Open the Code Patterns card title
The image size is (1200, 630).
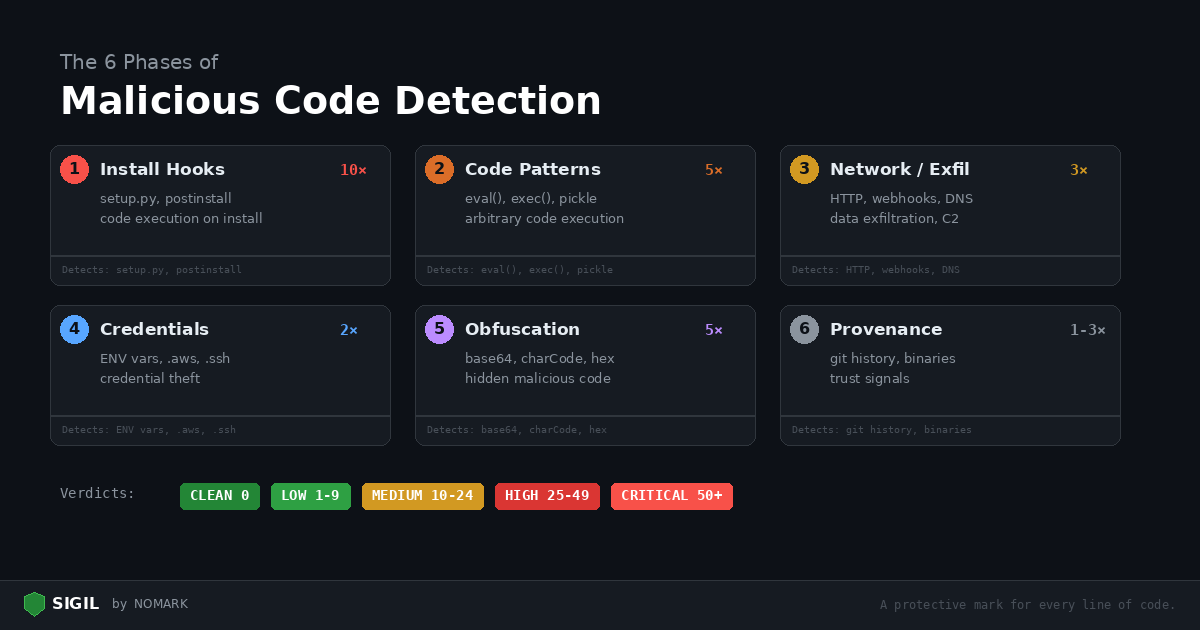(532, 170)
